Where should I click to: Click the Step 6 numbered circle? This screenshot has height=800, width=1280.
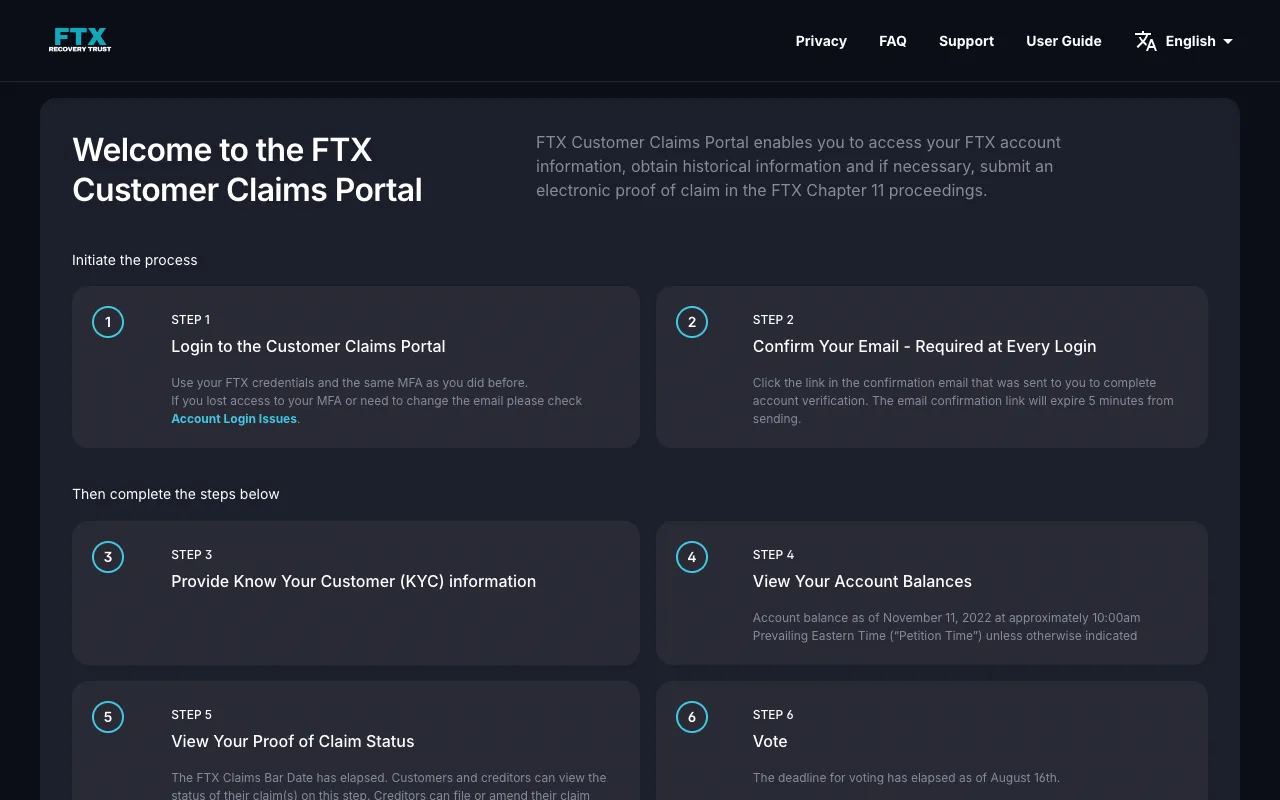pos(691,717)
